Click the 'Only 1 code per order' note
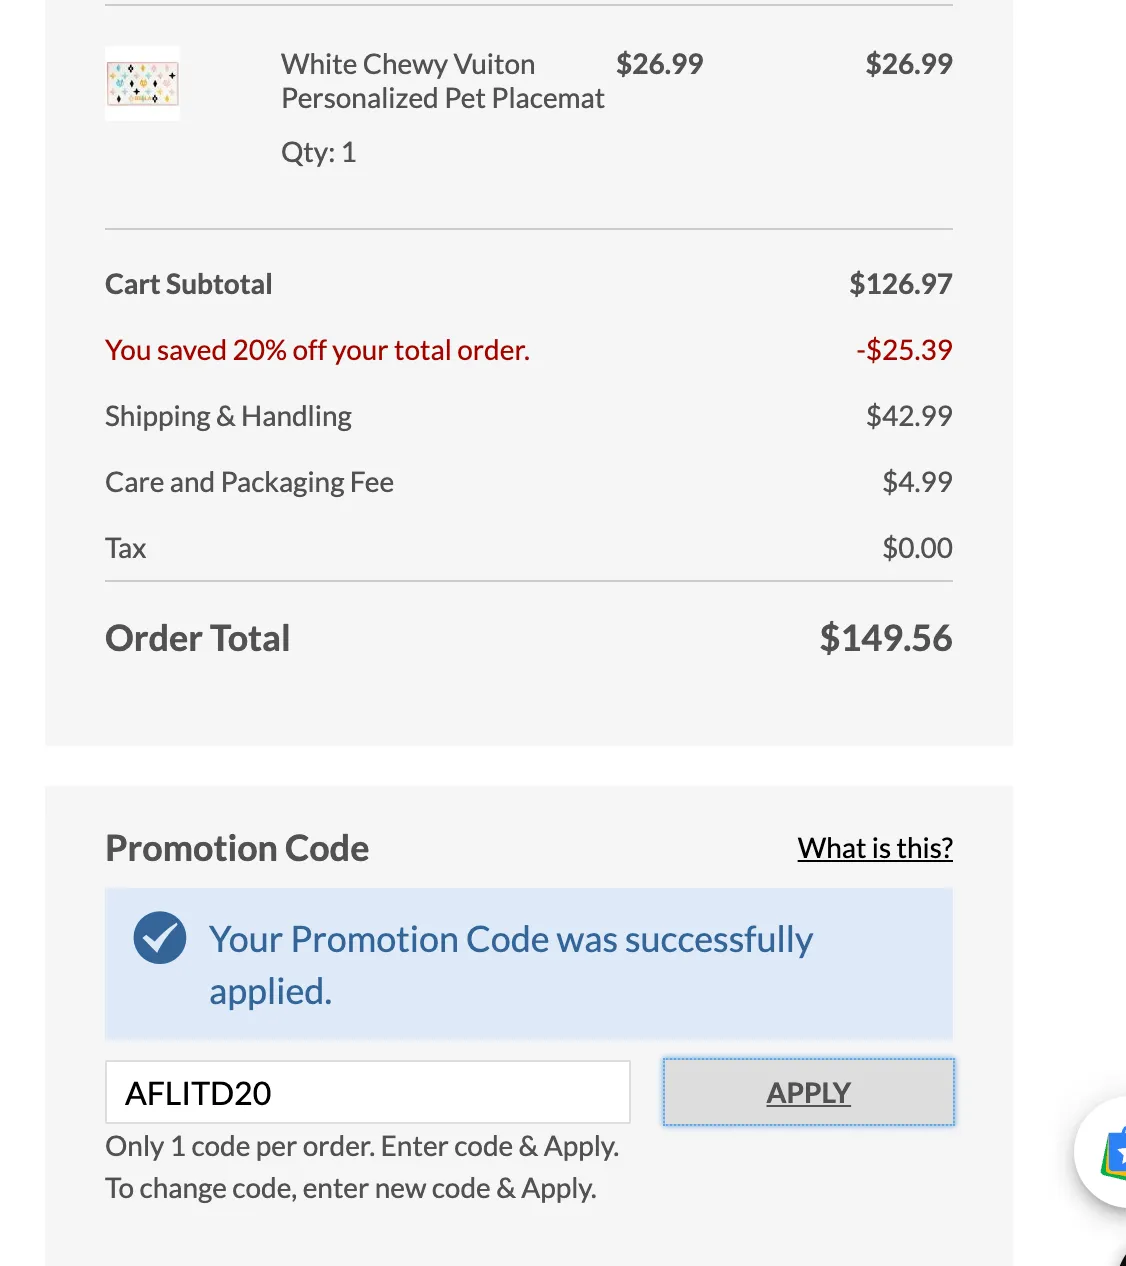This screenshot has height=1266, width=1126. tap(362, 1146)
